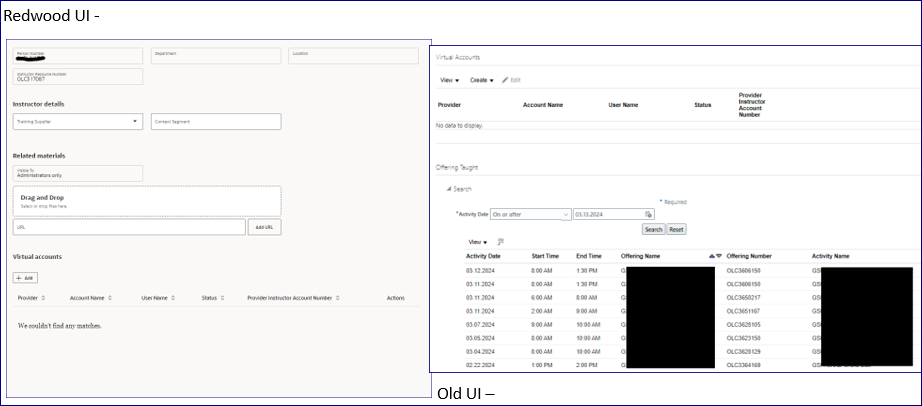Click the Search button
922x406 pixels.
pos(653,229)
